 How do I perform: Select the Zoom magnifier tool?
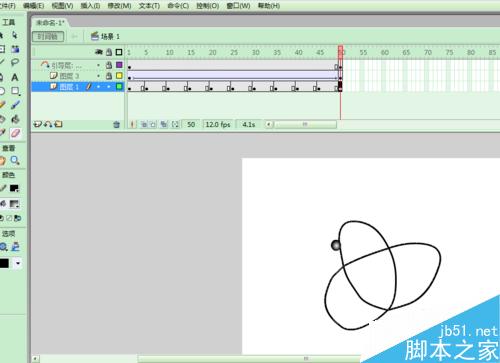15,161
